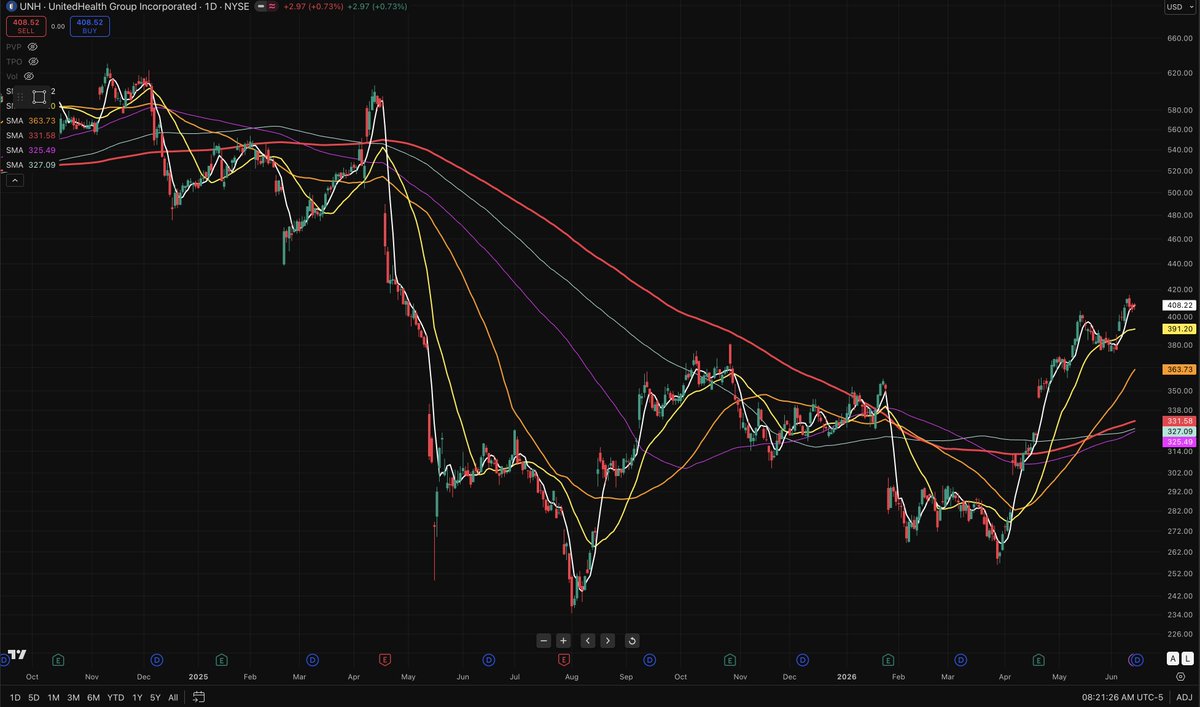Screen dimensions: 1200x707
Task: Select the 3M time range
Action: click(73, 697)
